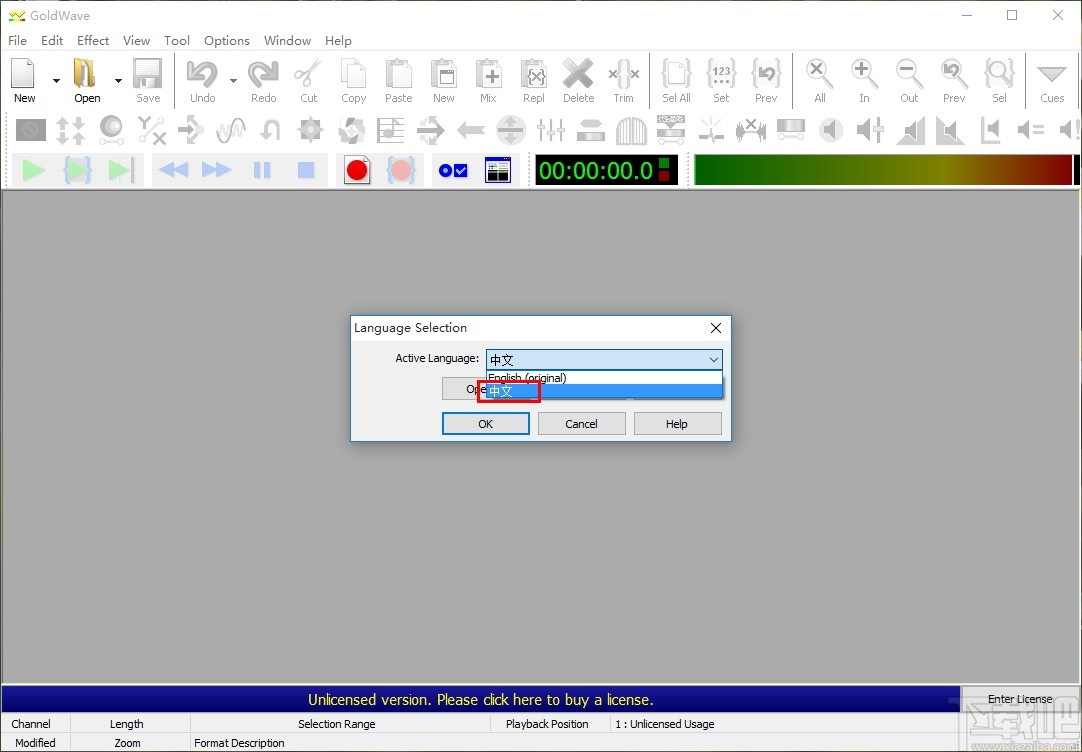Open the Tool menu
Image resolution: width=1082 pixels, height=752 pixels.
[x=177, y=41]
